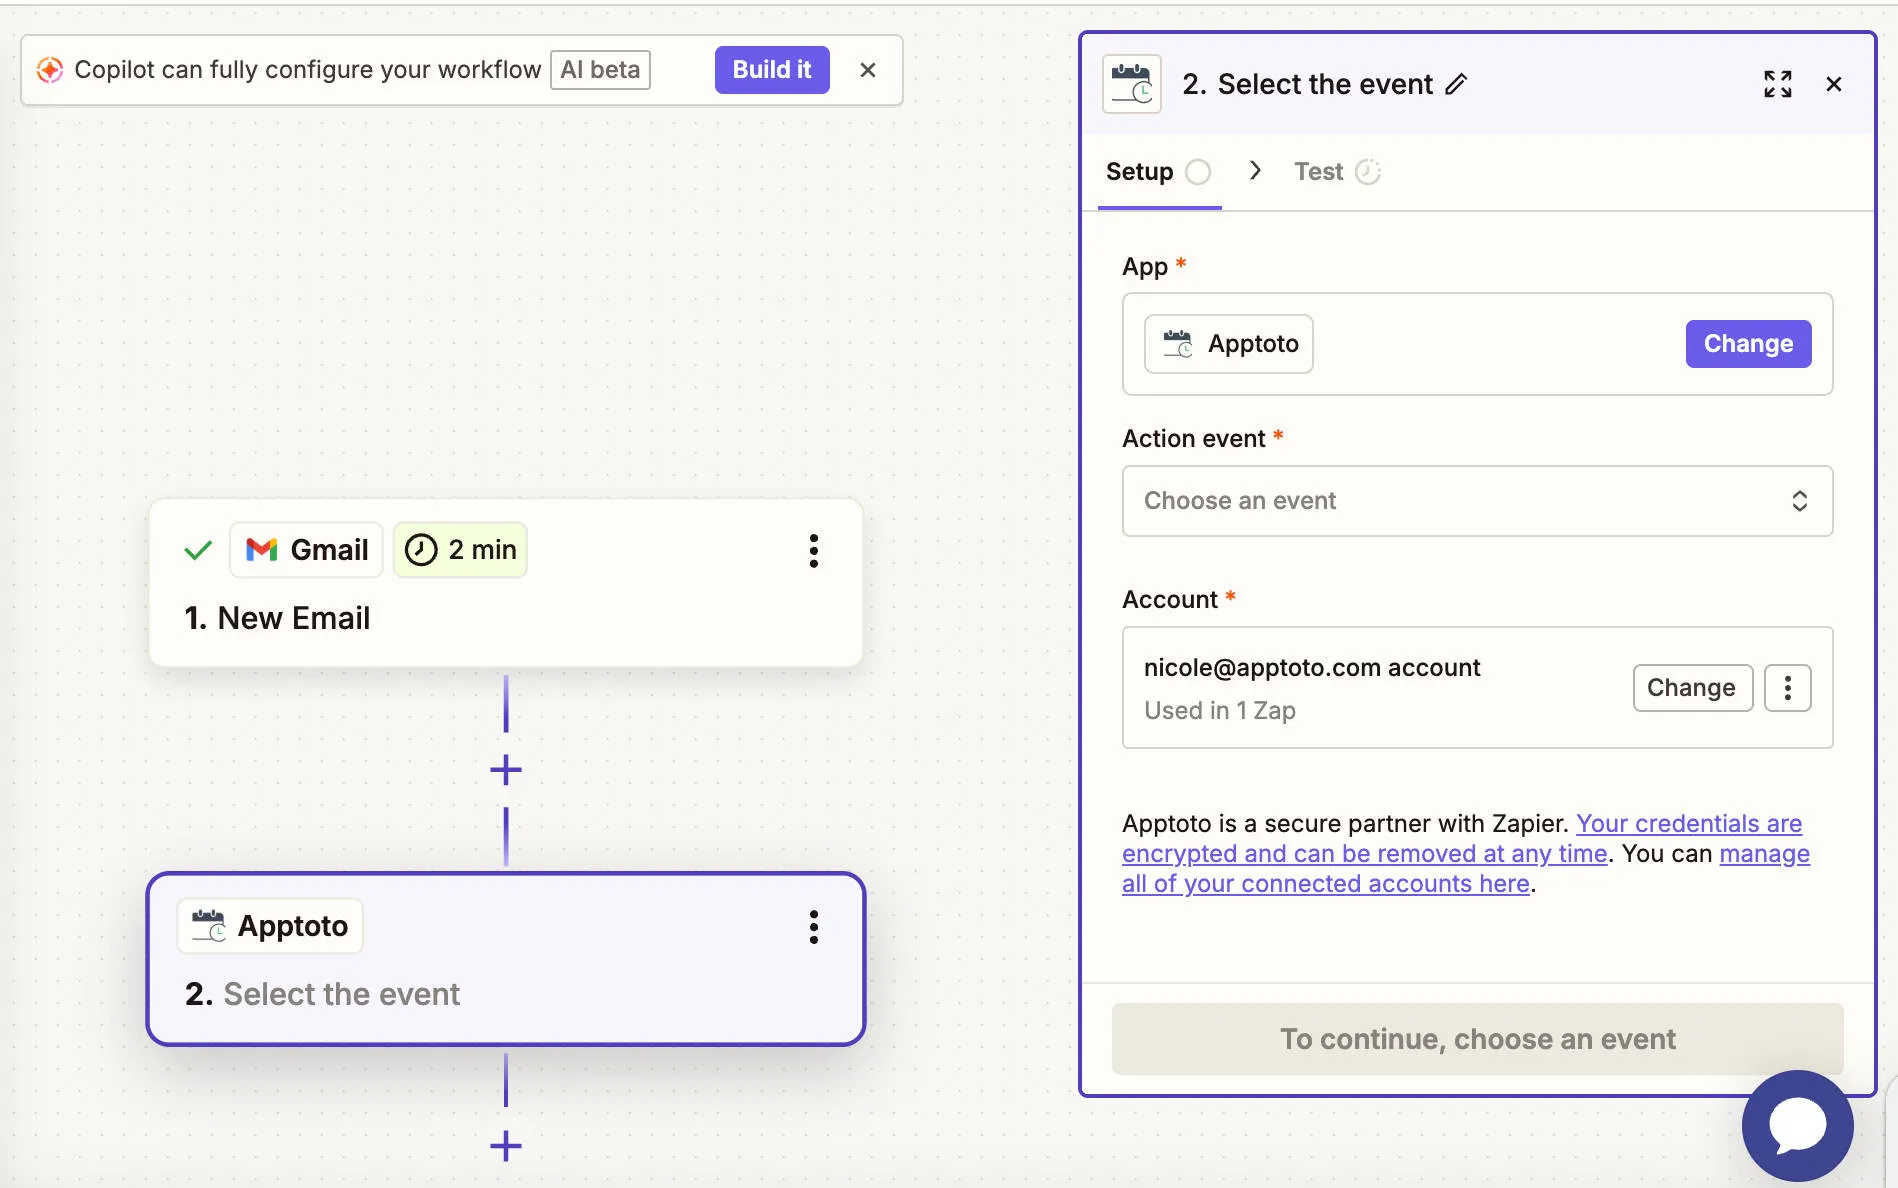The image size is (1898, 1188).
Task: Click the To continue choose an event button
Action: [x=1478, y=1039]
